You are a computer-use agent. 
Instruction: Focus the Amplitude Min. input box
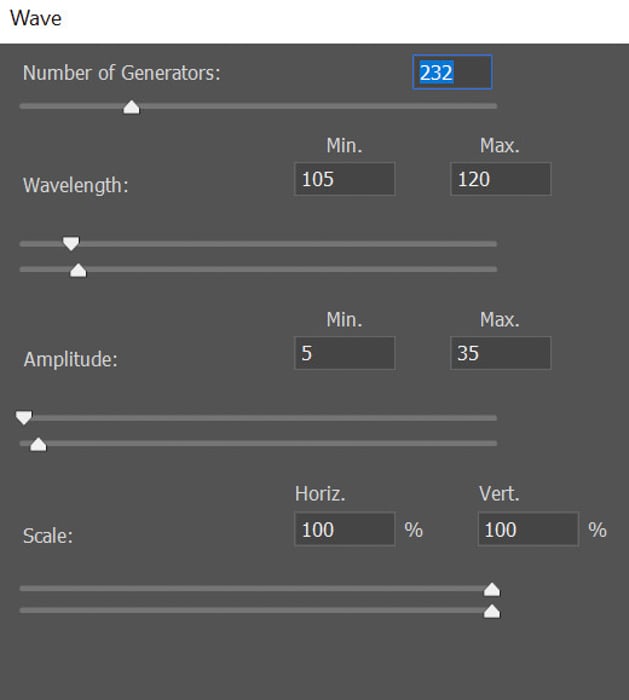pos(345,354)
